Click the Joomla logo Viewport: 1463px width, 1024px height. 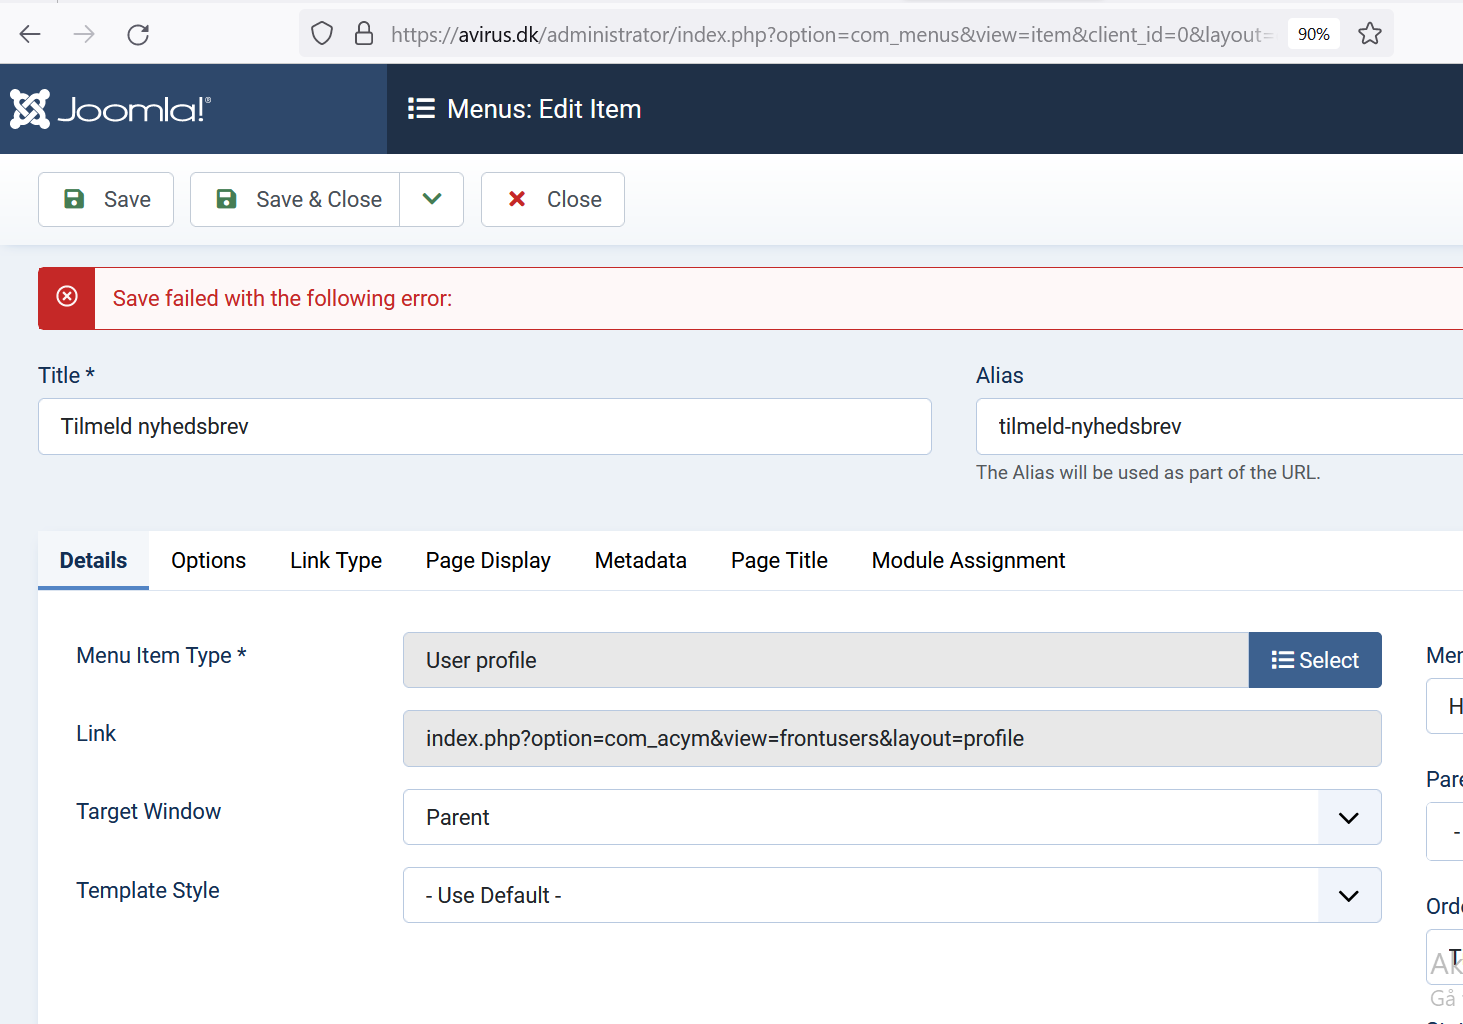coord(110,109)
